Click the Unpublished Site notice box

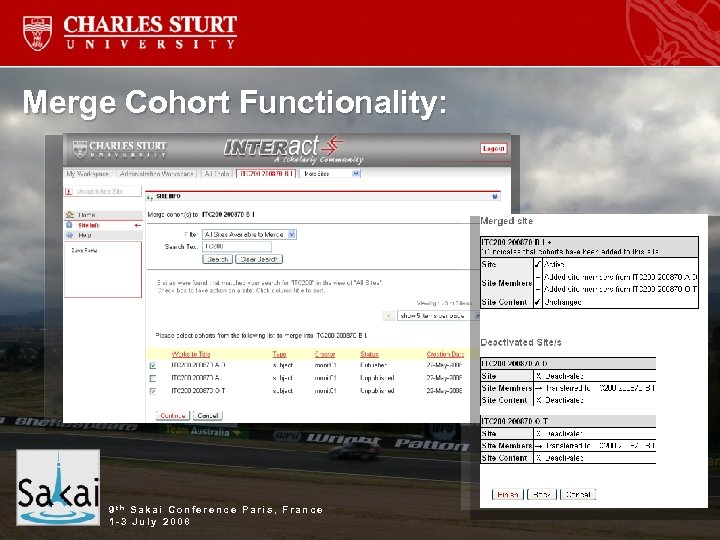103,191
